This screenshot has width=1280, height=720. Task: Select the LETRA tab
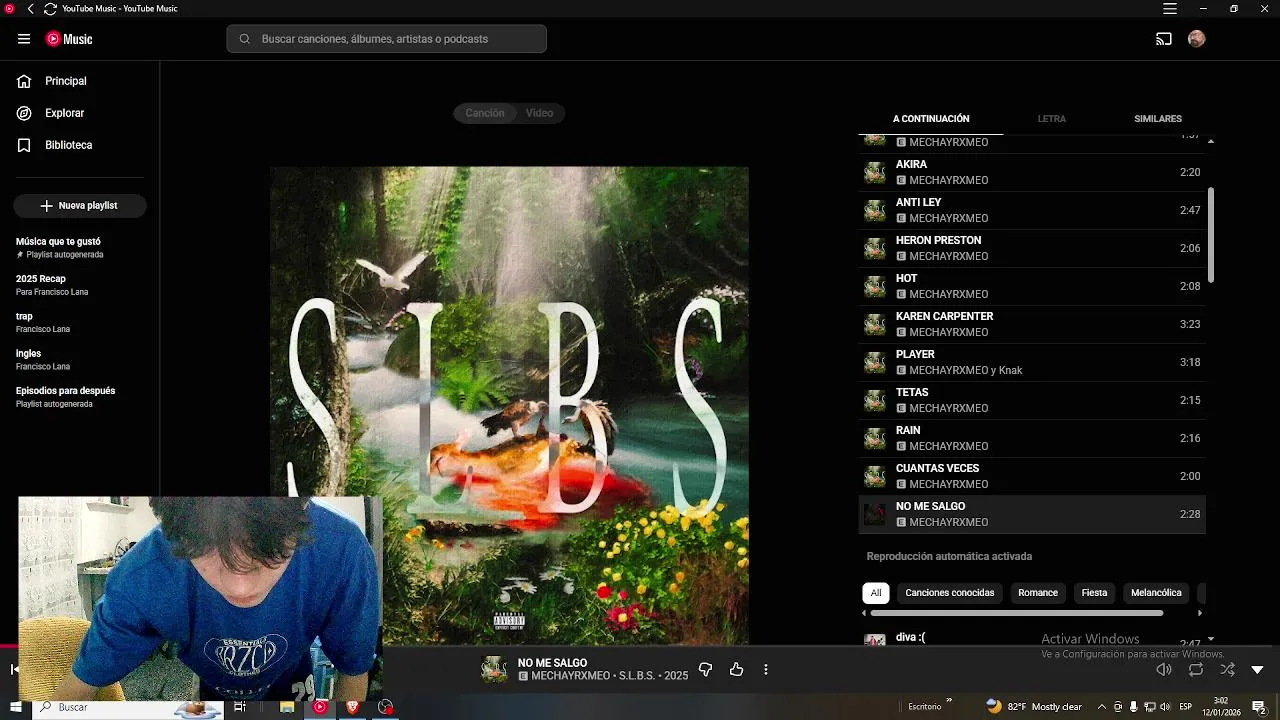tap(1051, 118)
